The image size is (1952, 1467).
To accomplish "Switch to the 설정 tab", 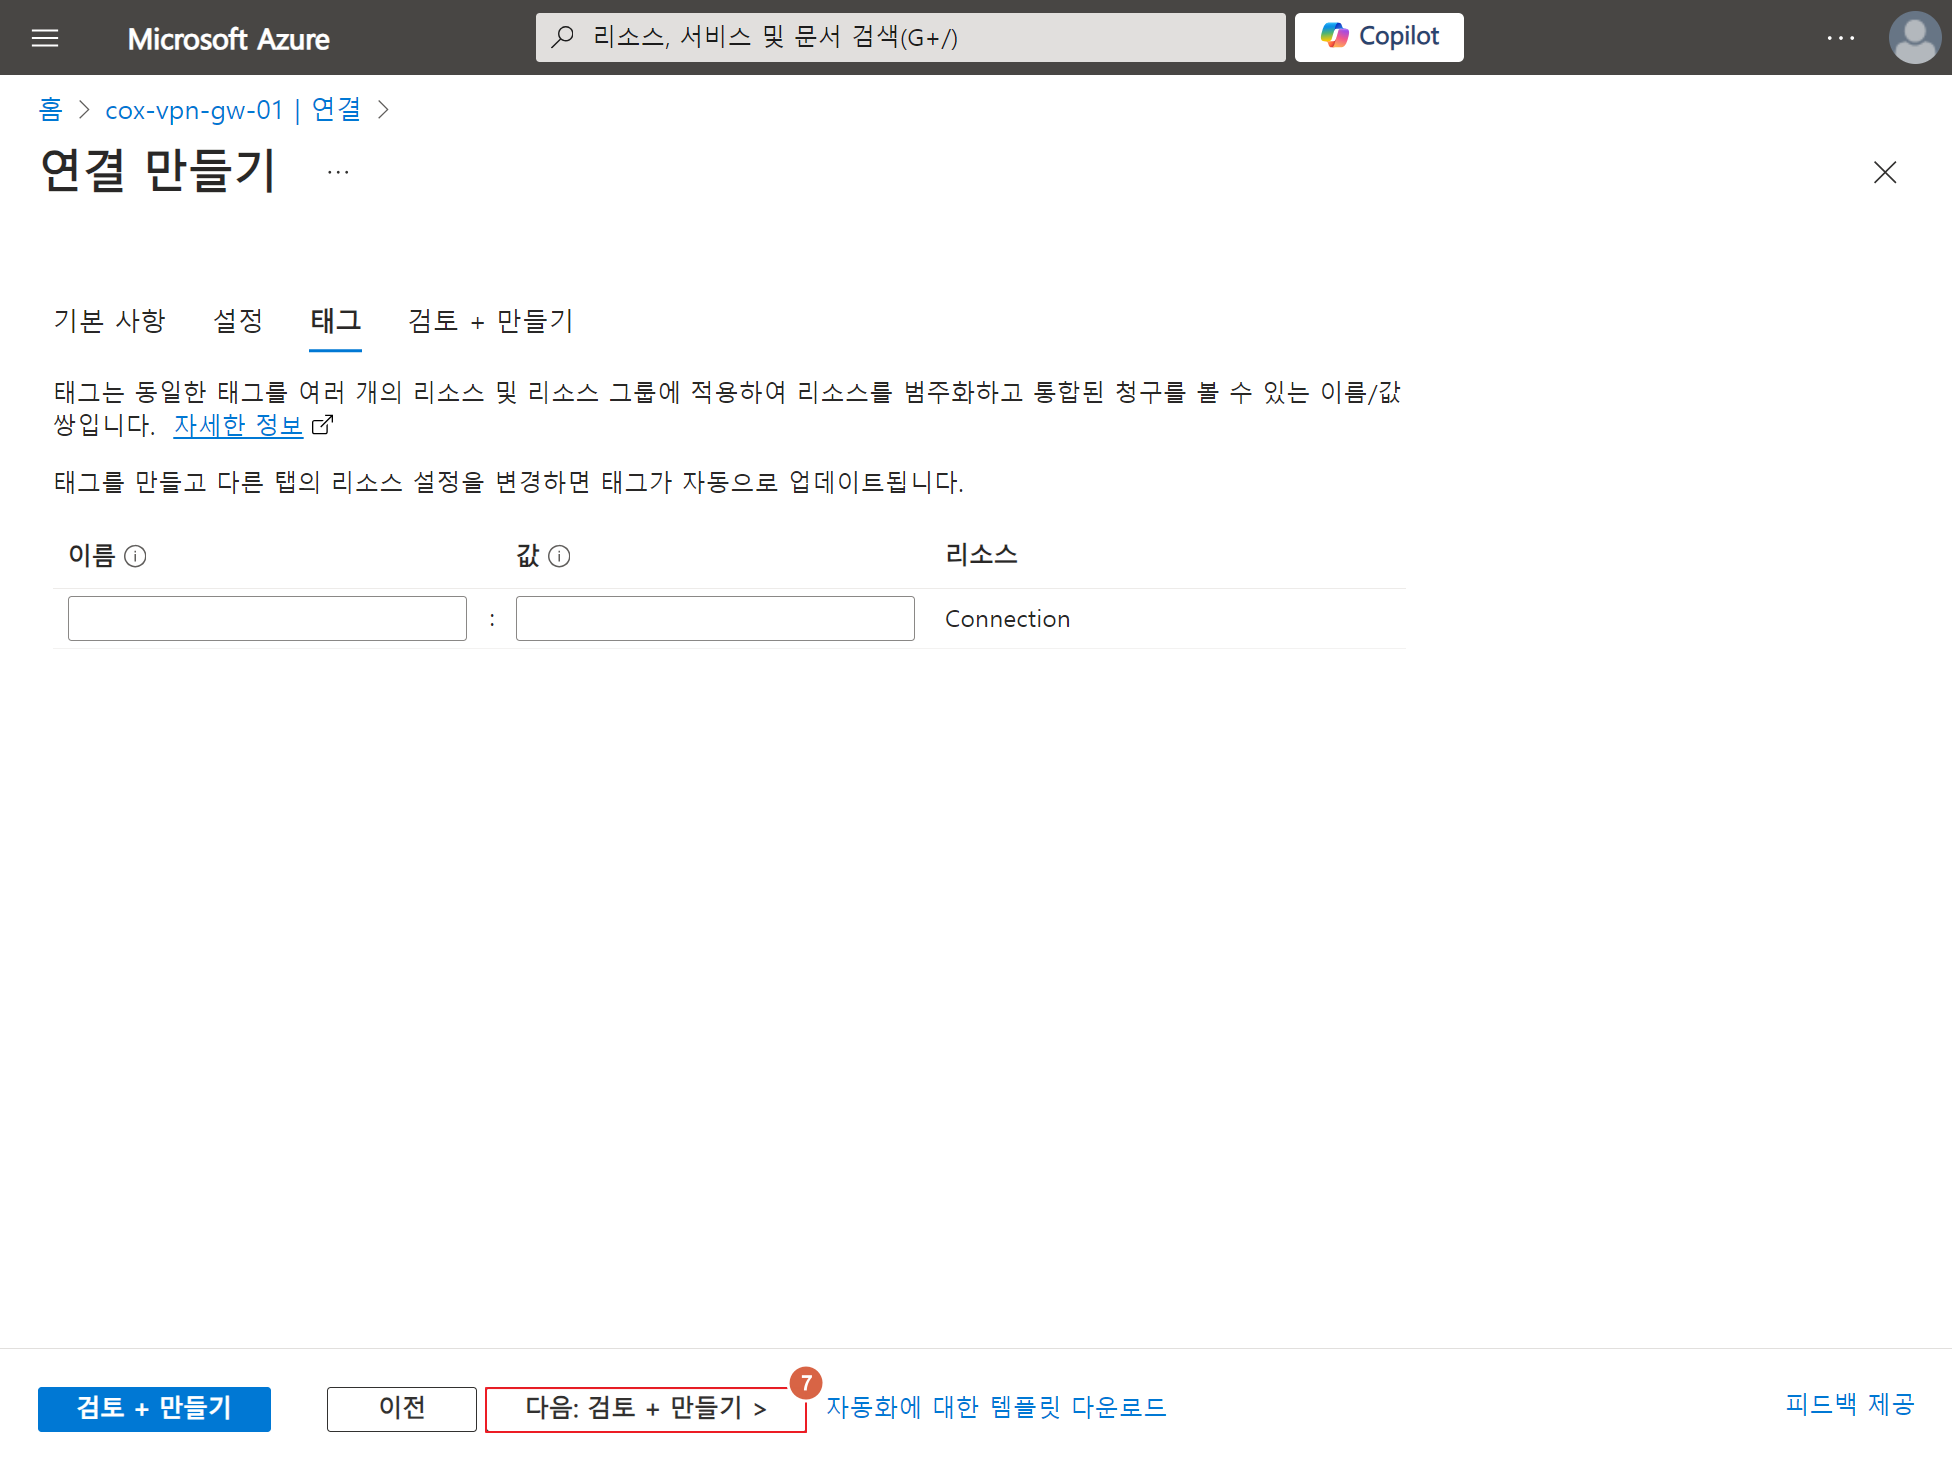I will click(x=238, y=321).
